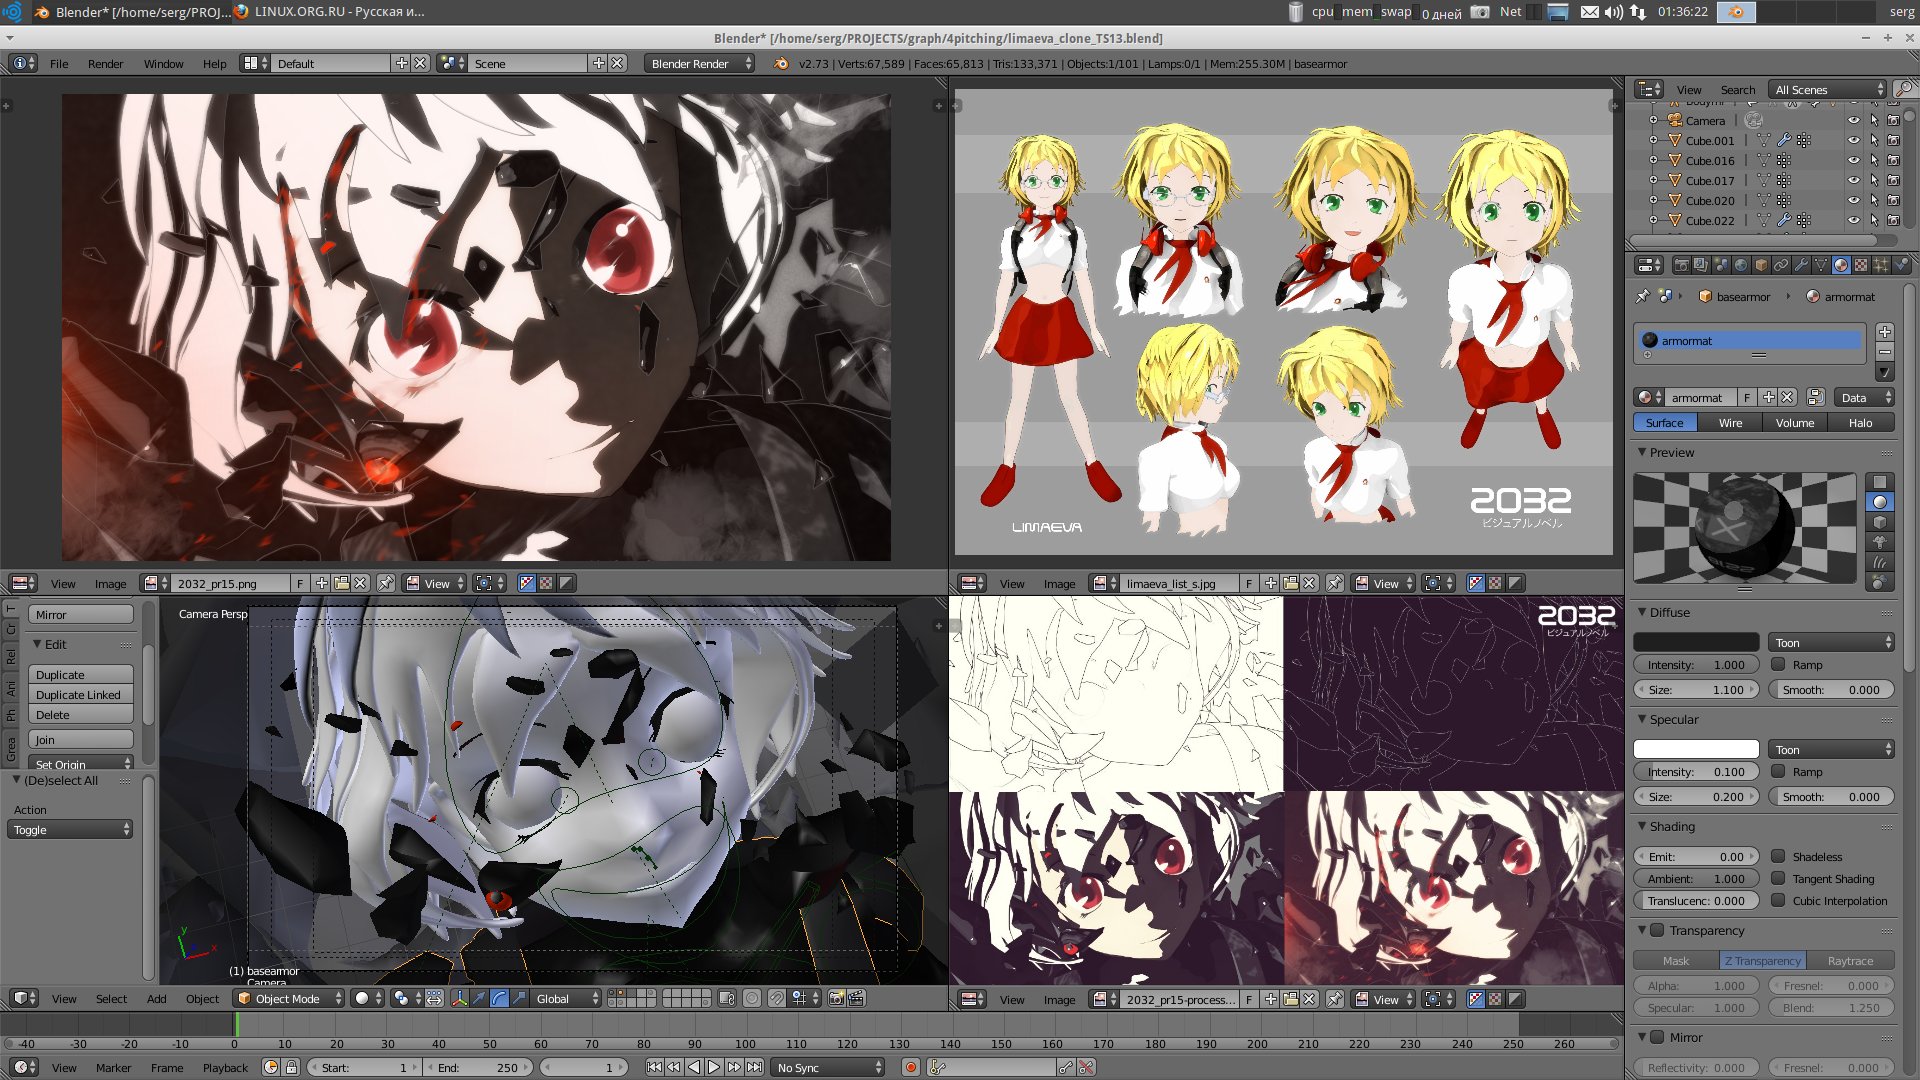Image resolution: width=1920 pixels, height=1080 pixels.
Task: Open the Physics properties tab icon
Action: 1901,265
